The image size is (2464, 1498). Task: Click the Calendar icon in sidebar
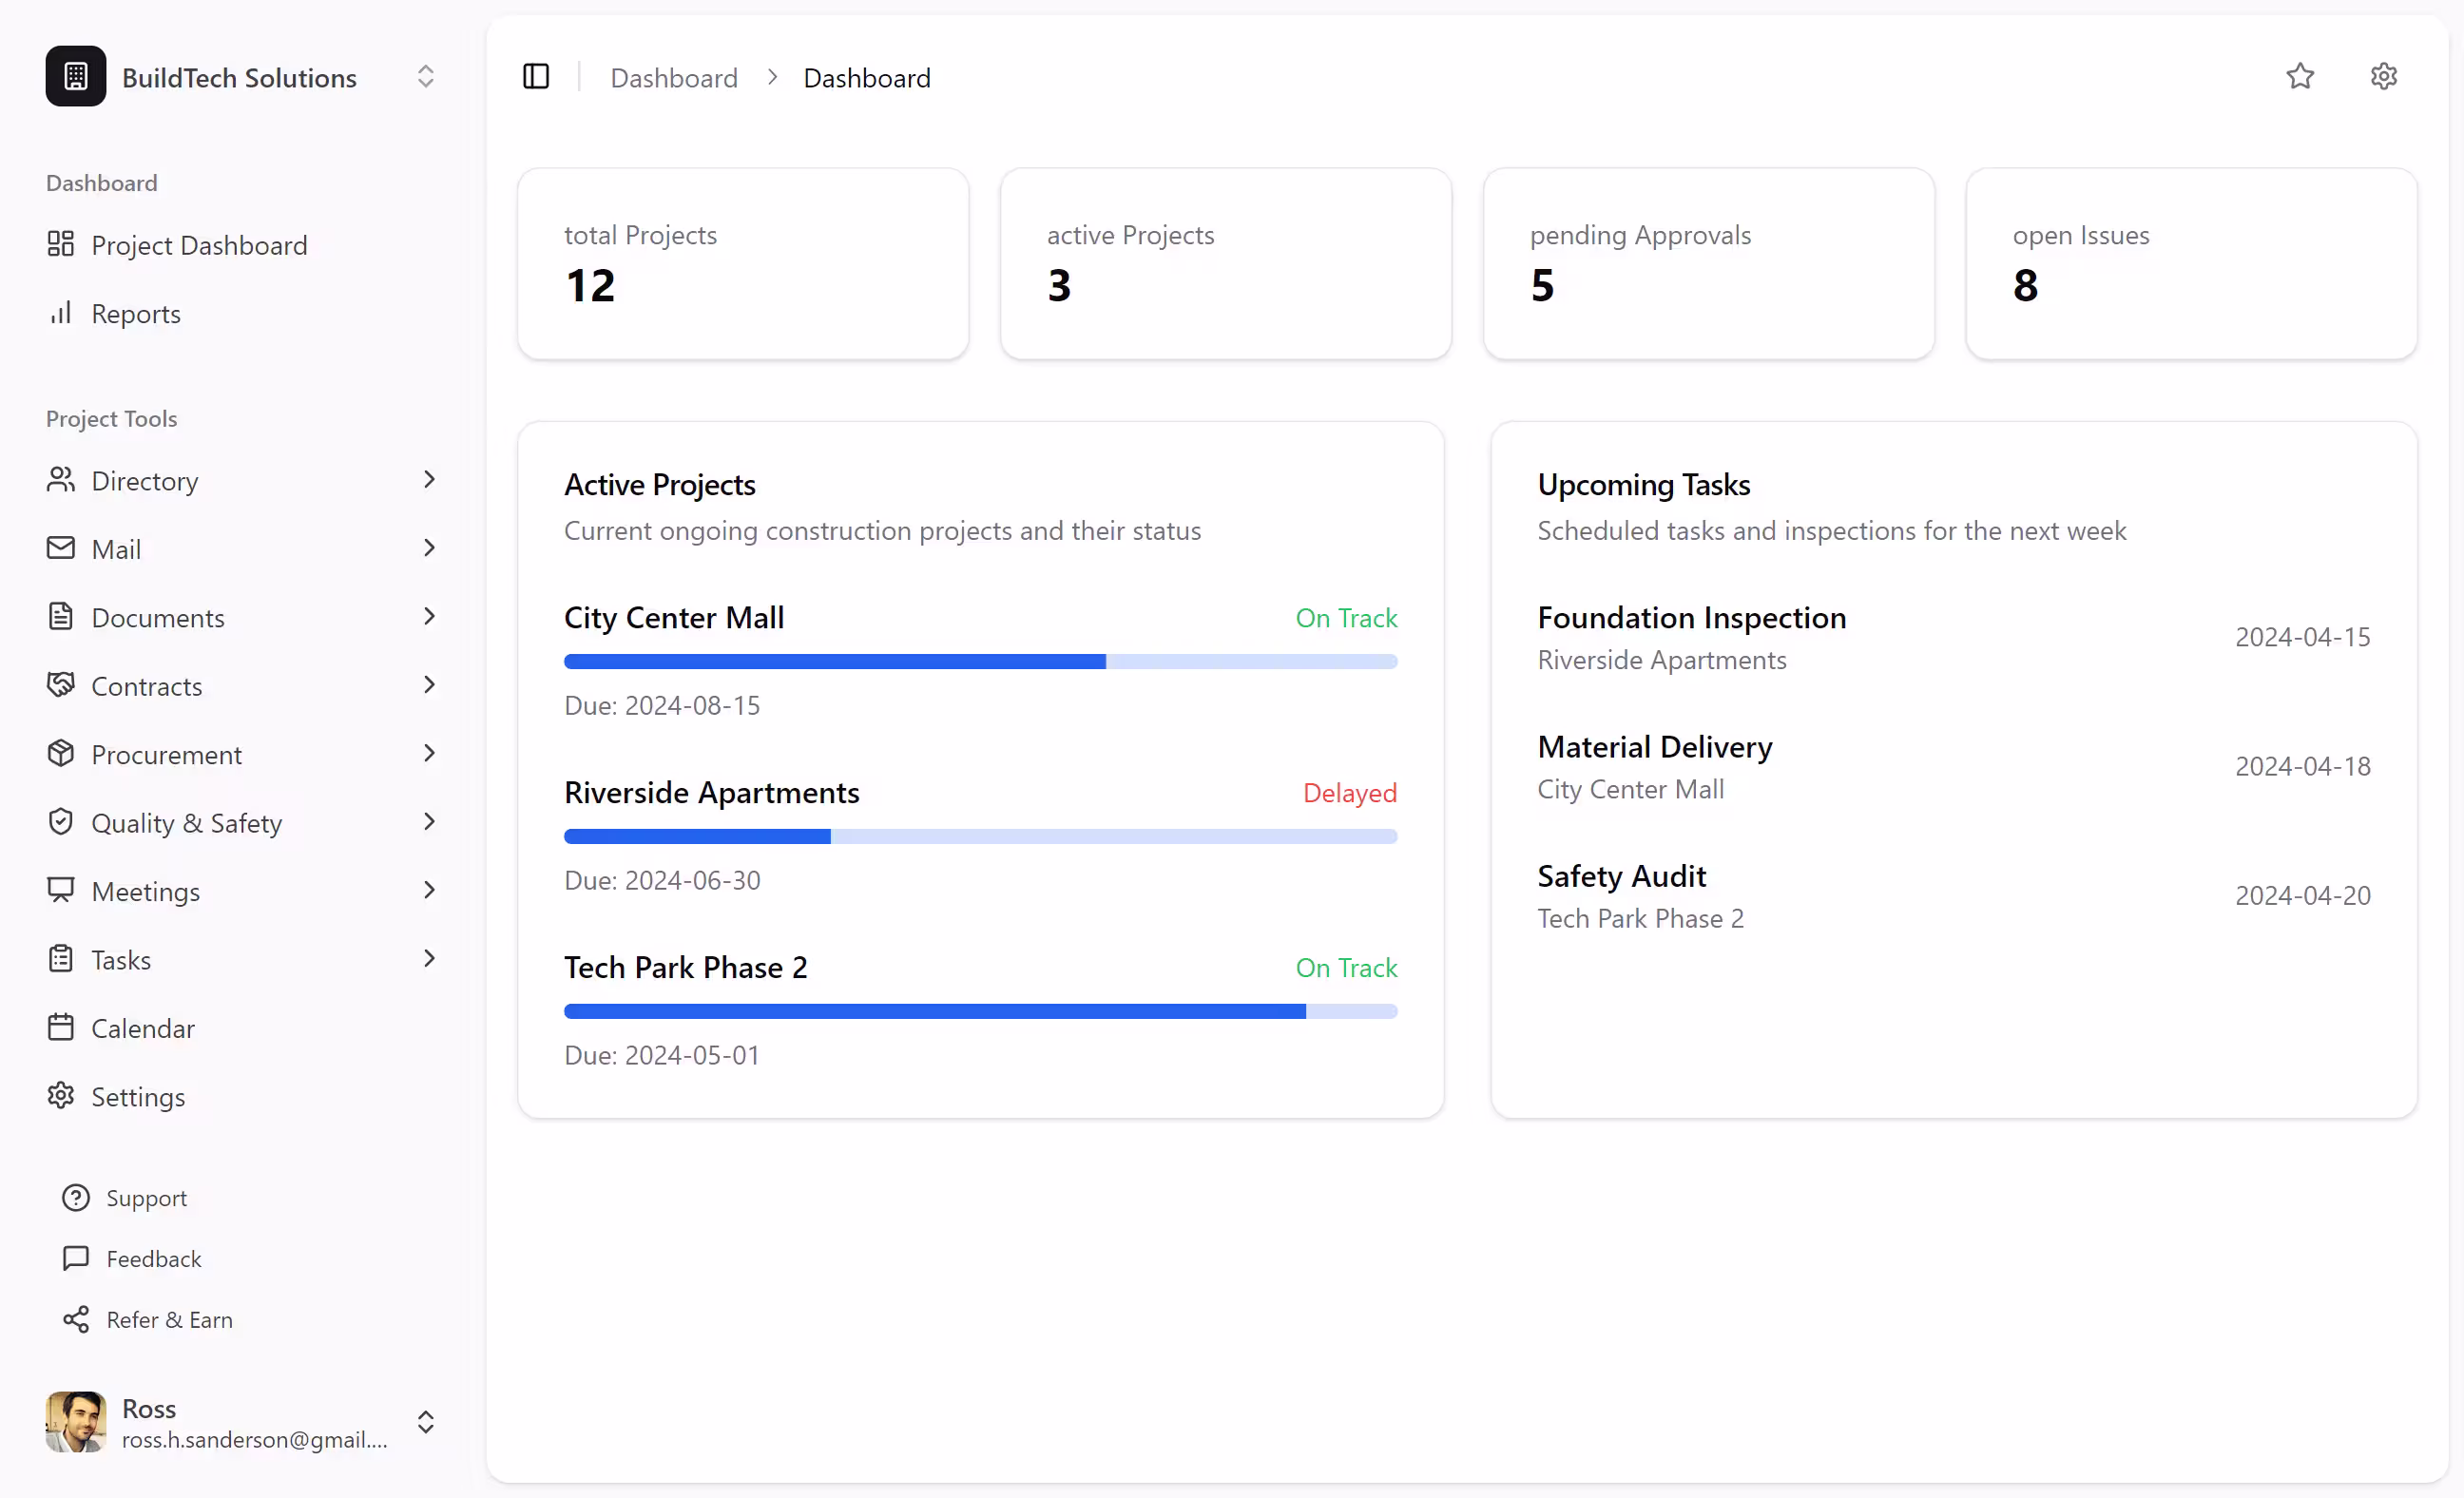[x=61, y=1028]
